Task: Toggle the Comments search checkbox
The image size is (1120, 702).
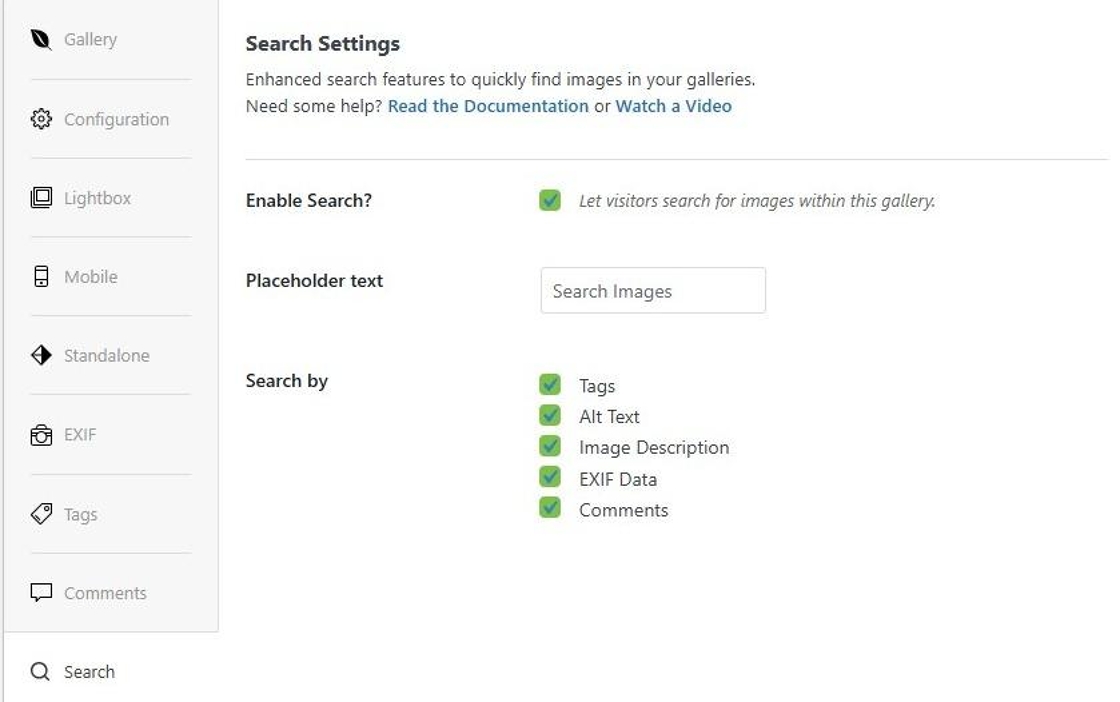Action: click(551, 509)
